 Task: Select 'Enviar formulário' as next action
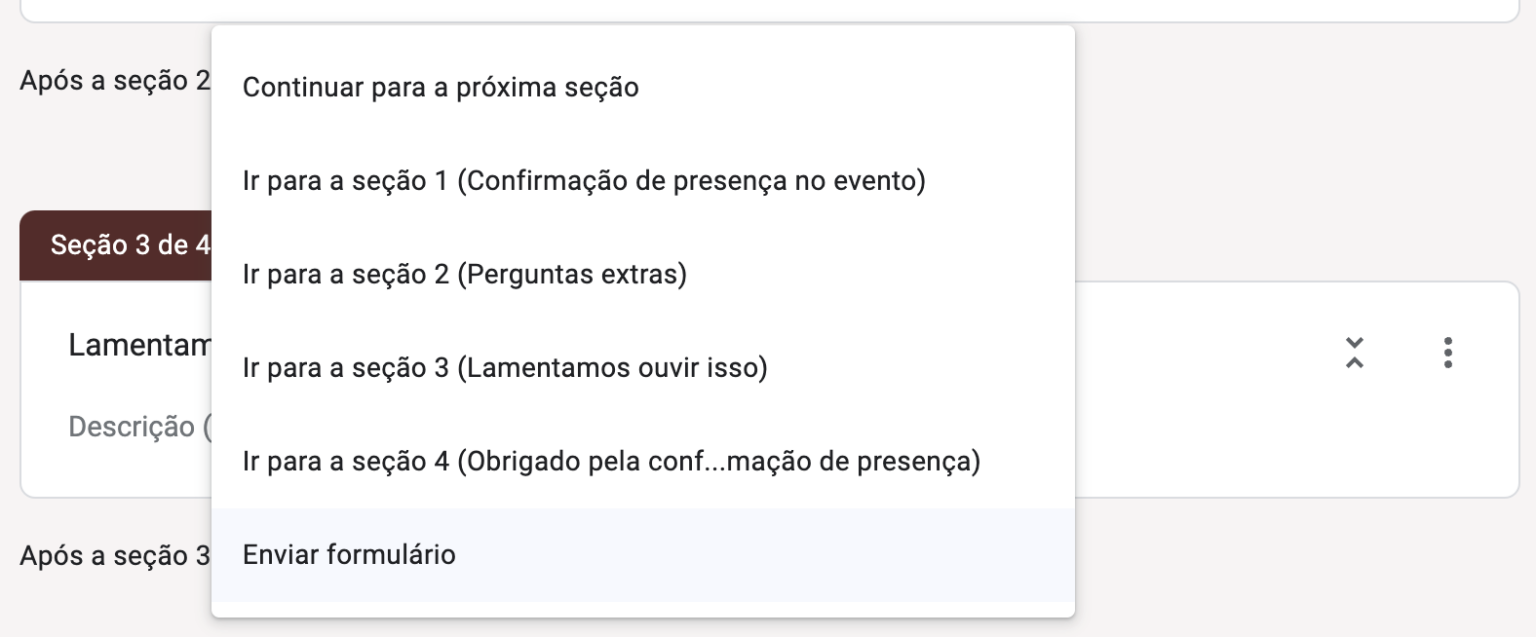click(350, 552)
